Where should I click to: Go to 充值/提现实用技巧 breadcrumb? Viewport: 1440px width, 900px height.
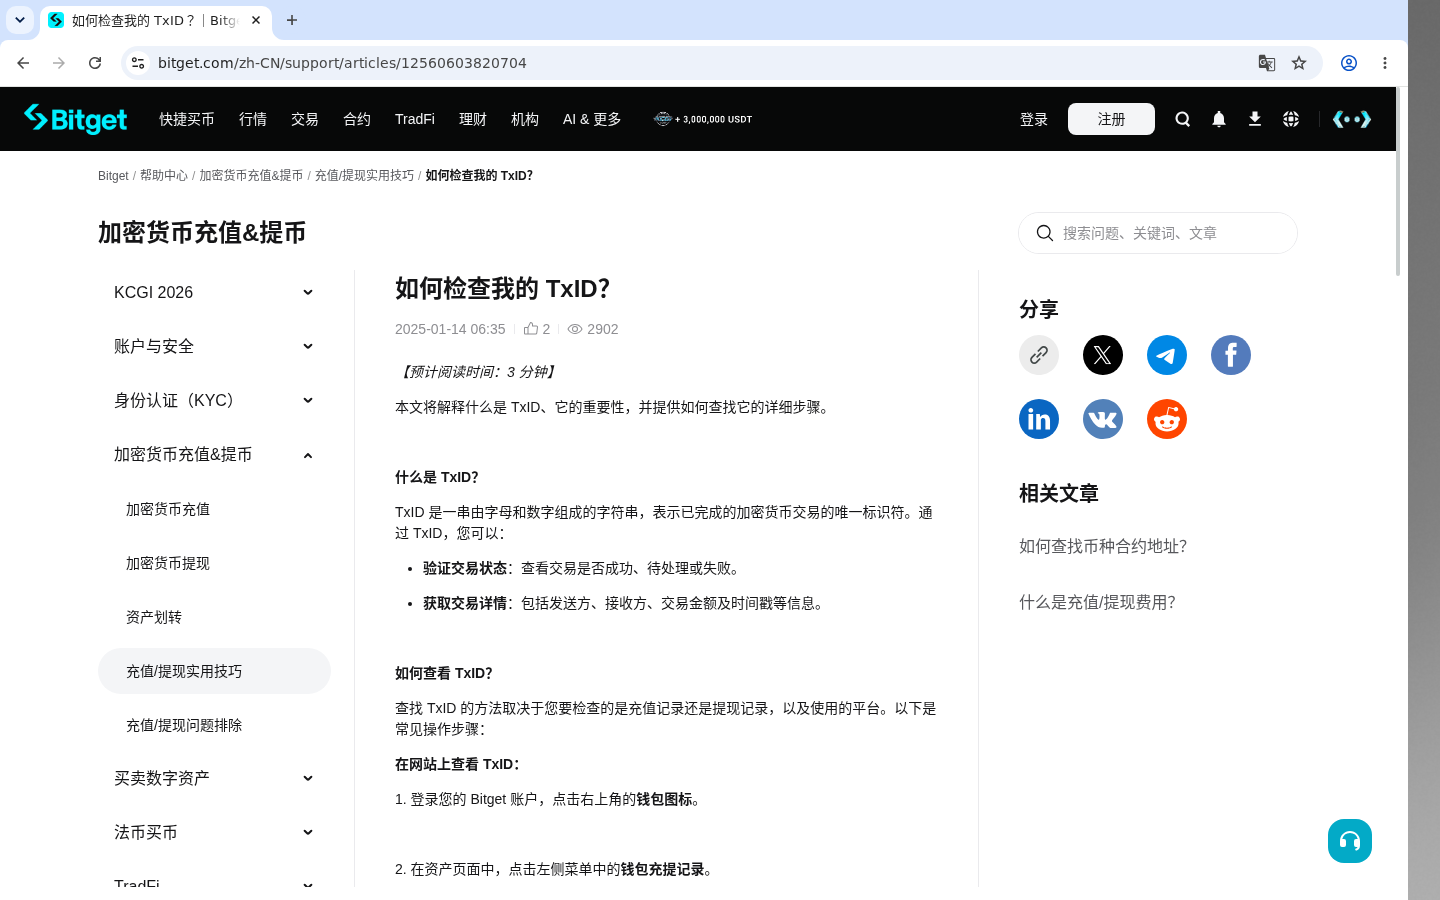pyautogui.click(x=364, y=175)
